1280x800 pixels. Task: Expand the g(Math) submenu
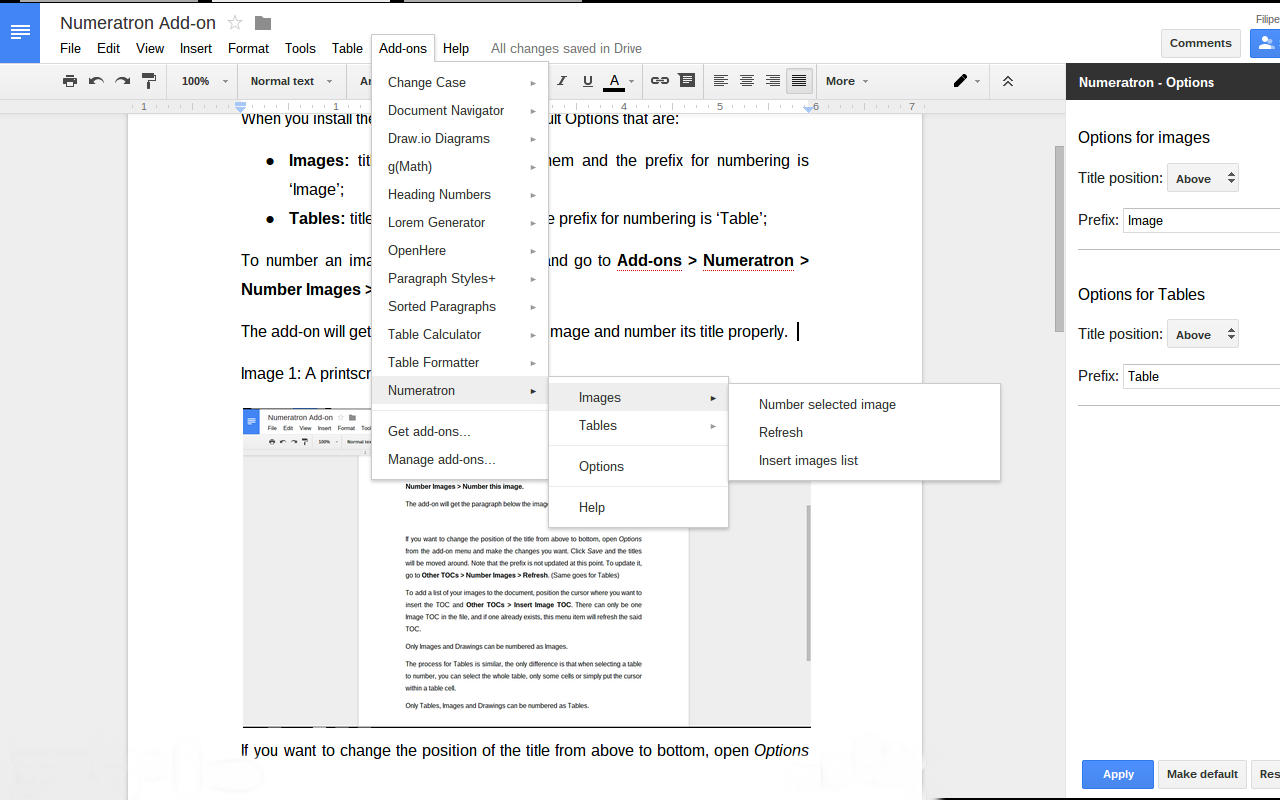[x=460, y=166]
